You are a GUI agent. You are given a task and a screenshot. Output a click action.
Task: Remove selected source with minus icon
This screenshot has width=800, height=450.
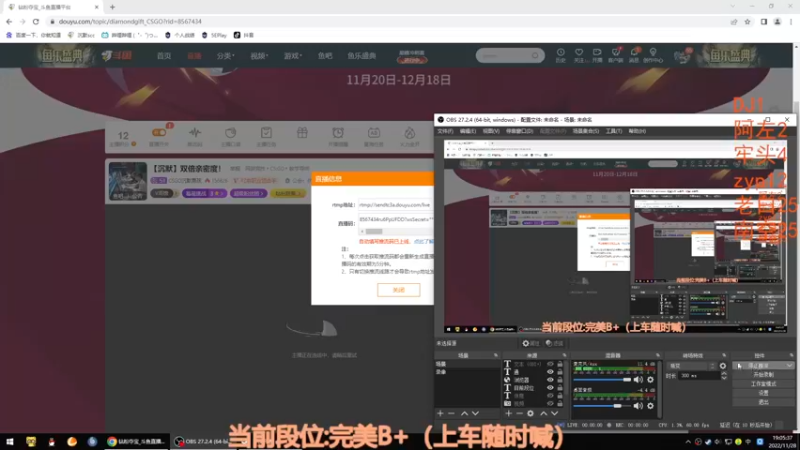point(519,413)
